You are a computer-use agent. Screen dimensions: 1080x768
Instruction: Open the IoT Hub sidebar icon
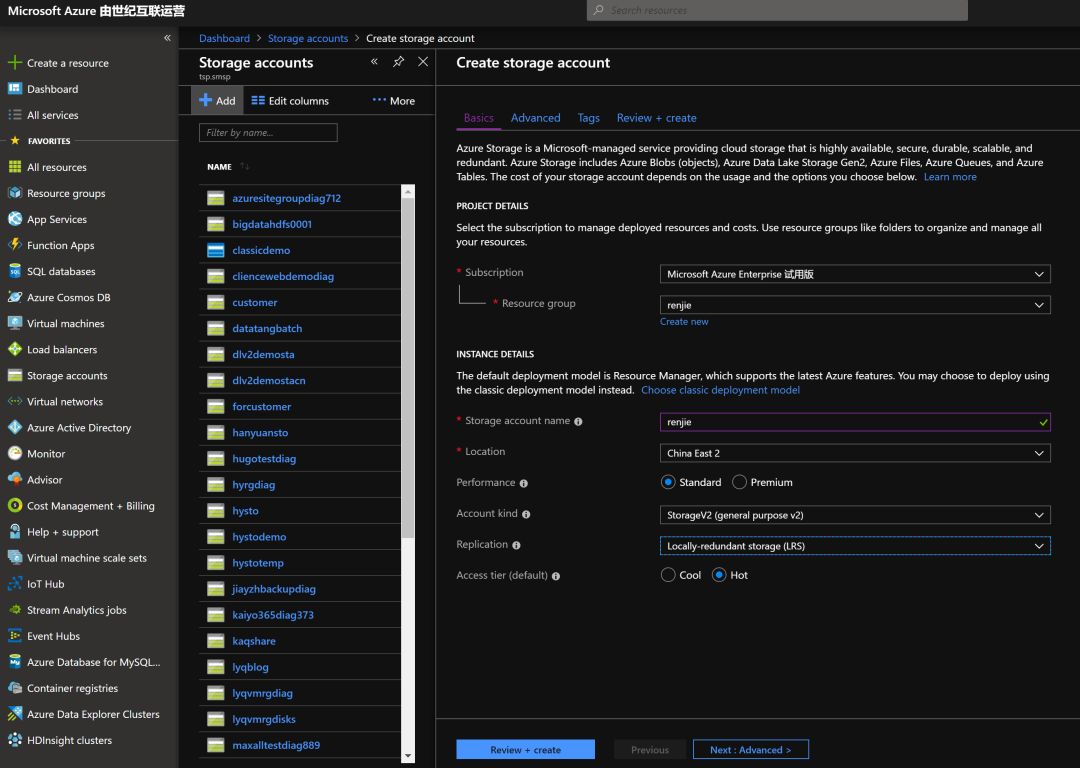point(15,584)
